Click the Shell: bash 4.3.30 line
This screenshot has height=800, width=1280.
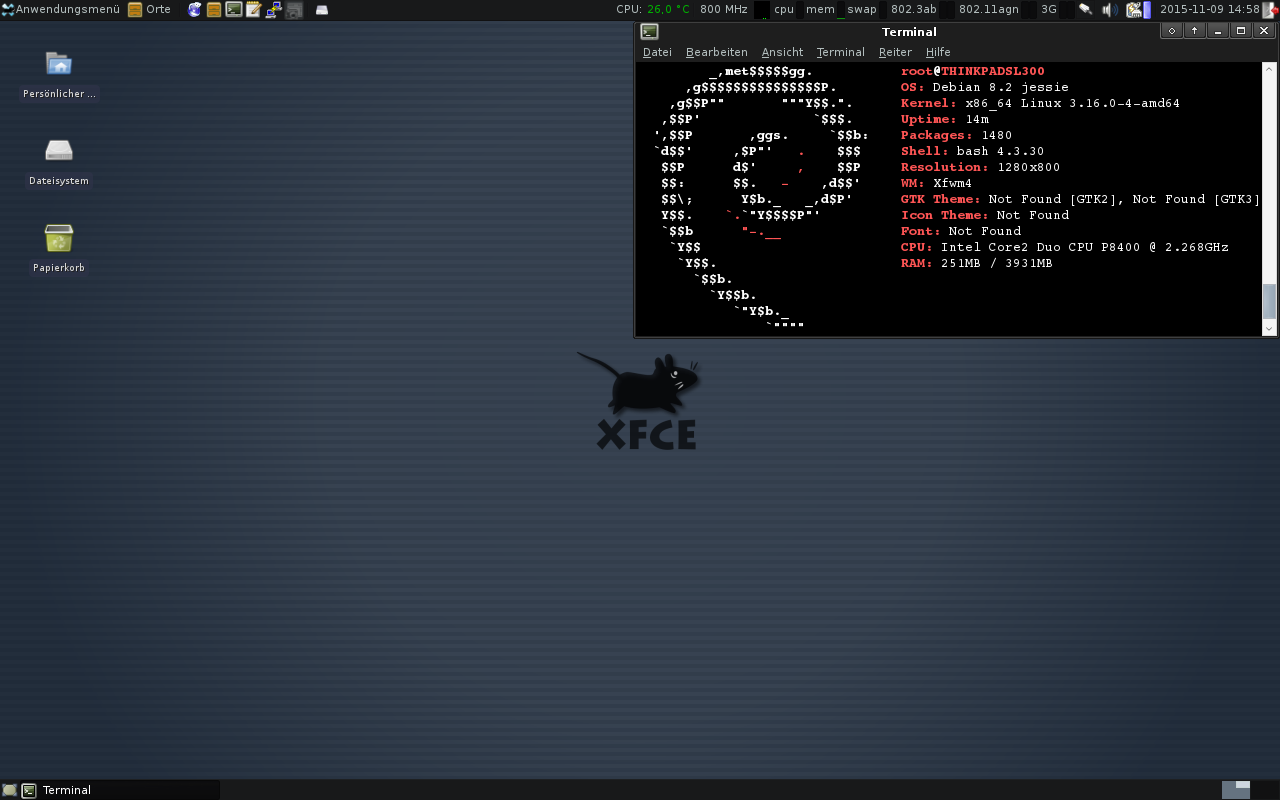972,151
